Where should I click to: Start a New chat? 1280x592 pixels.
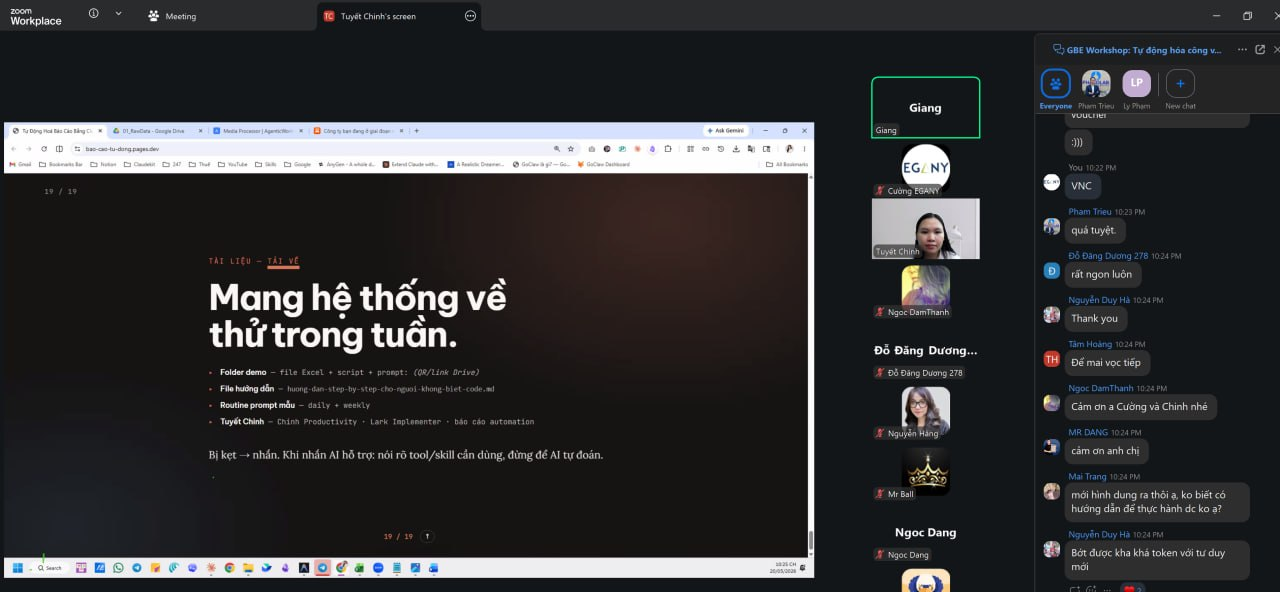tap(1180, 89)
